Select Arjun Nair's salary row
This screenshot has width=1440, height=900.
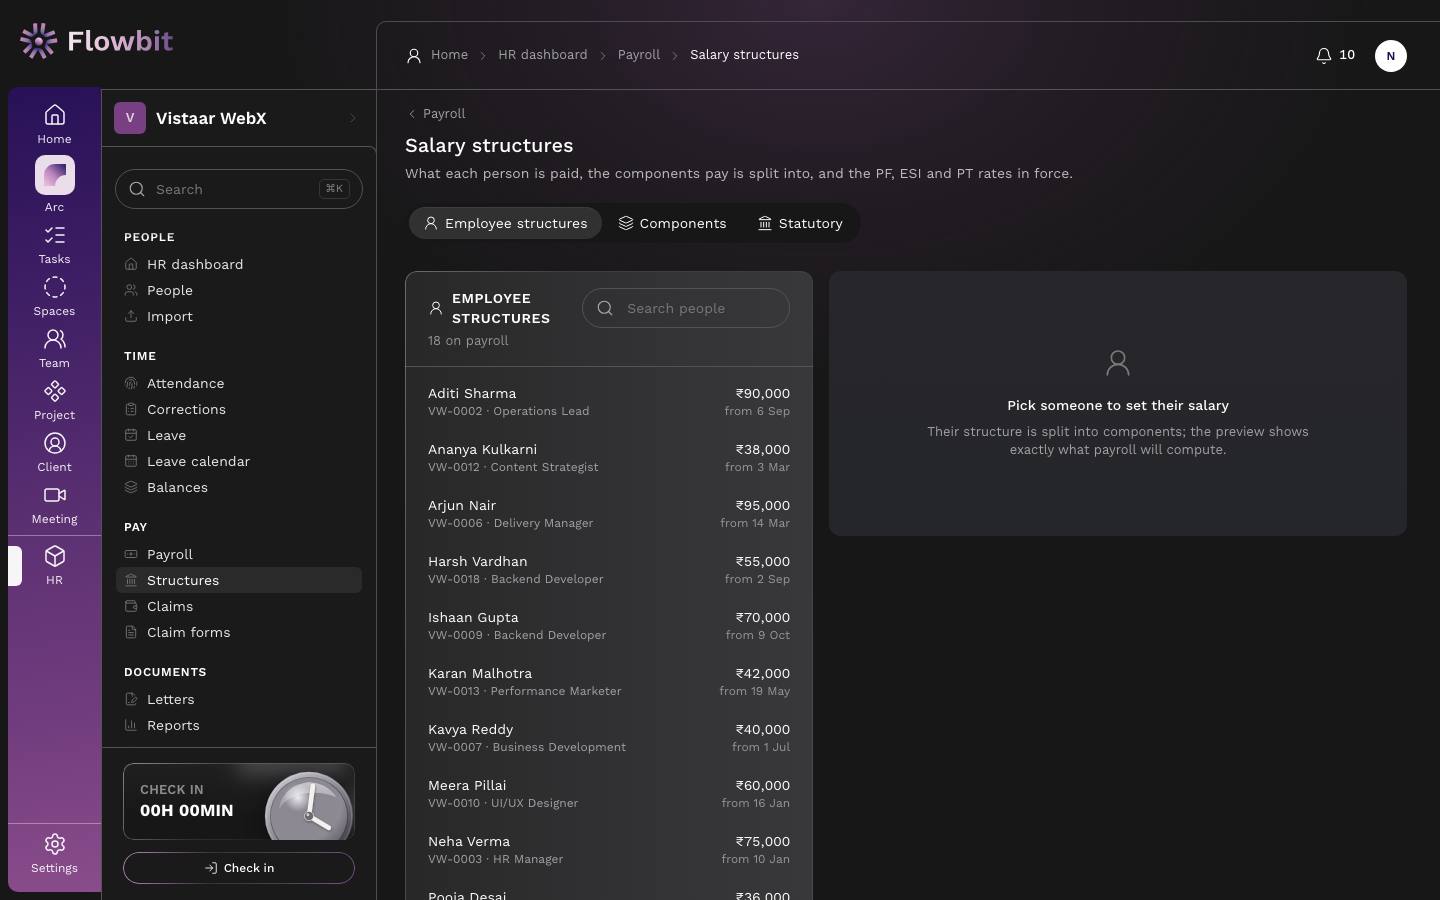(x=609, y=514)
